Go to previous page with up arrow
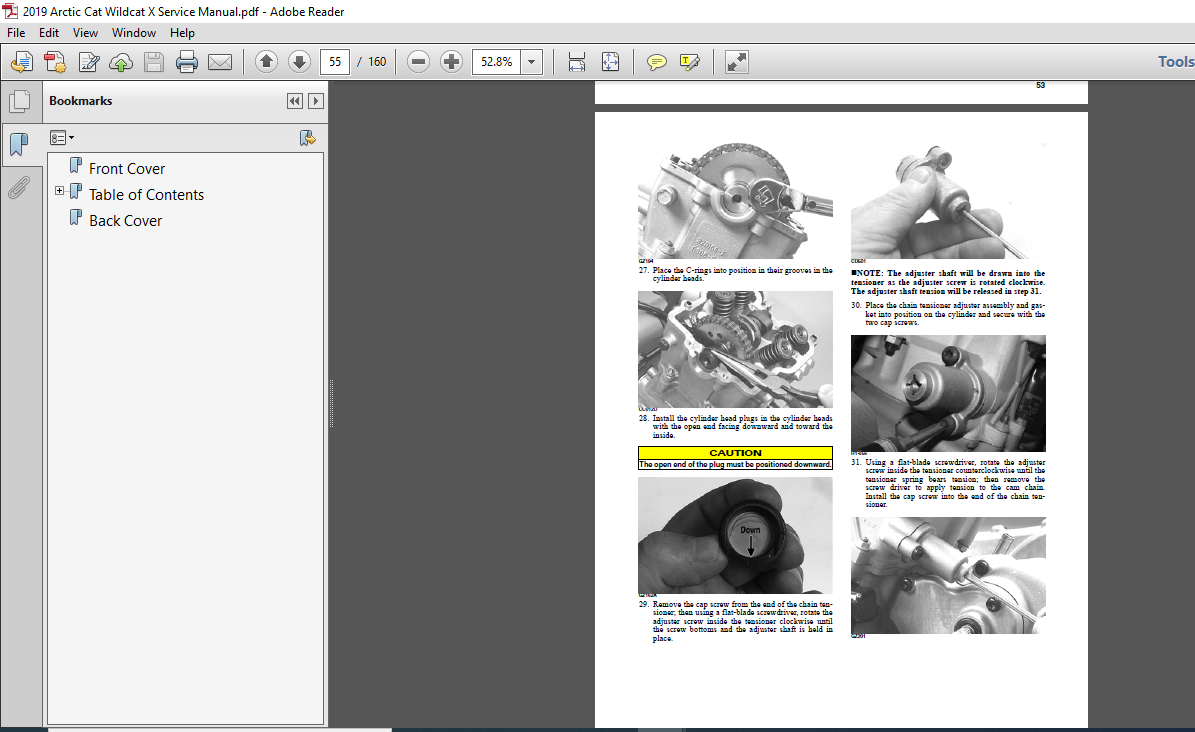 click(266, 62)
